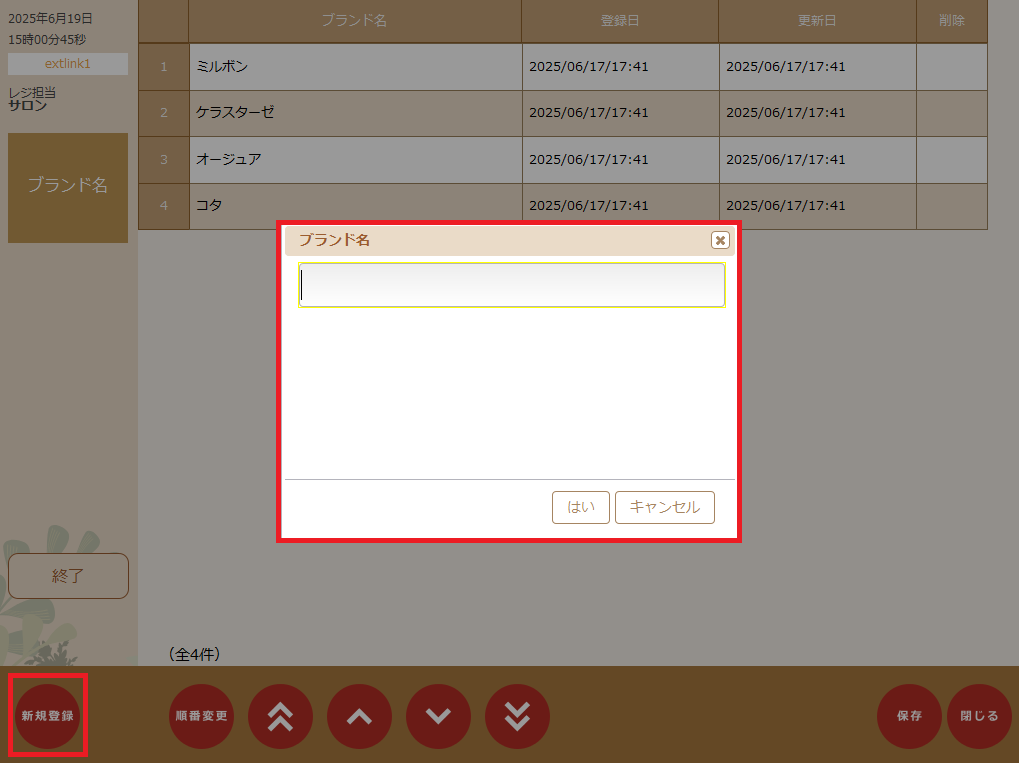This screenshot has width=1019, height=763.
Task: Click the 更新日 cell for コタ
Action: tap(818, 206)
